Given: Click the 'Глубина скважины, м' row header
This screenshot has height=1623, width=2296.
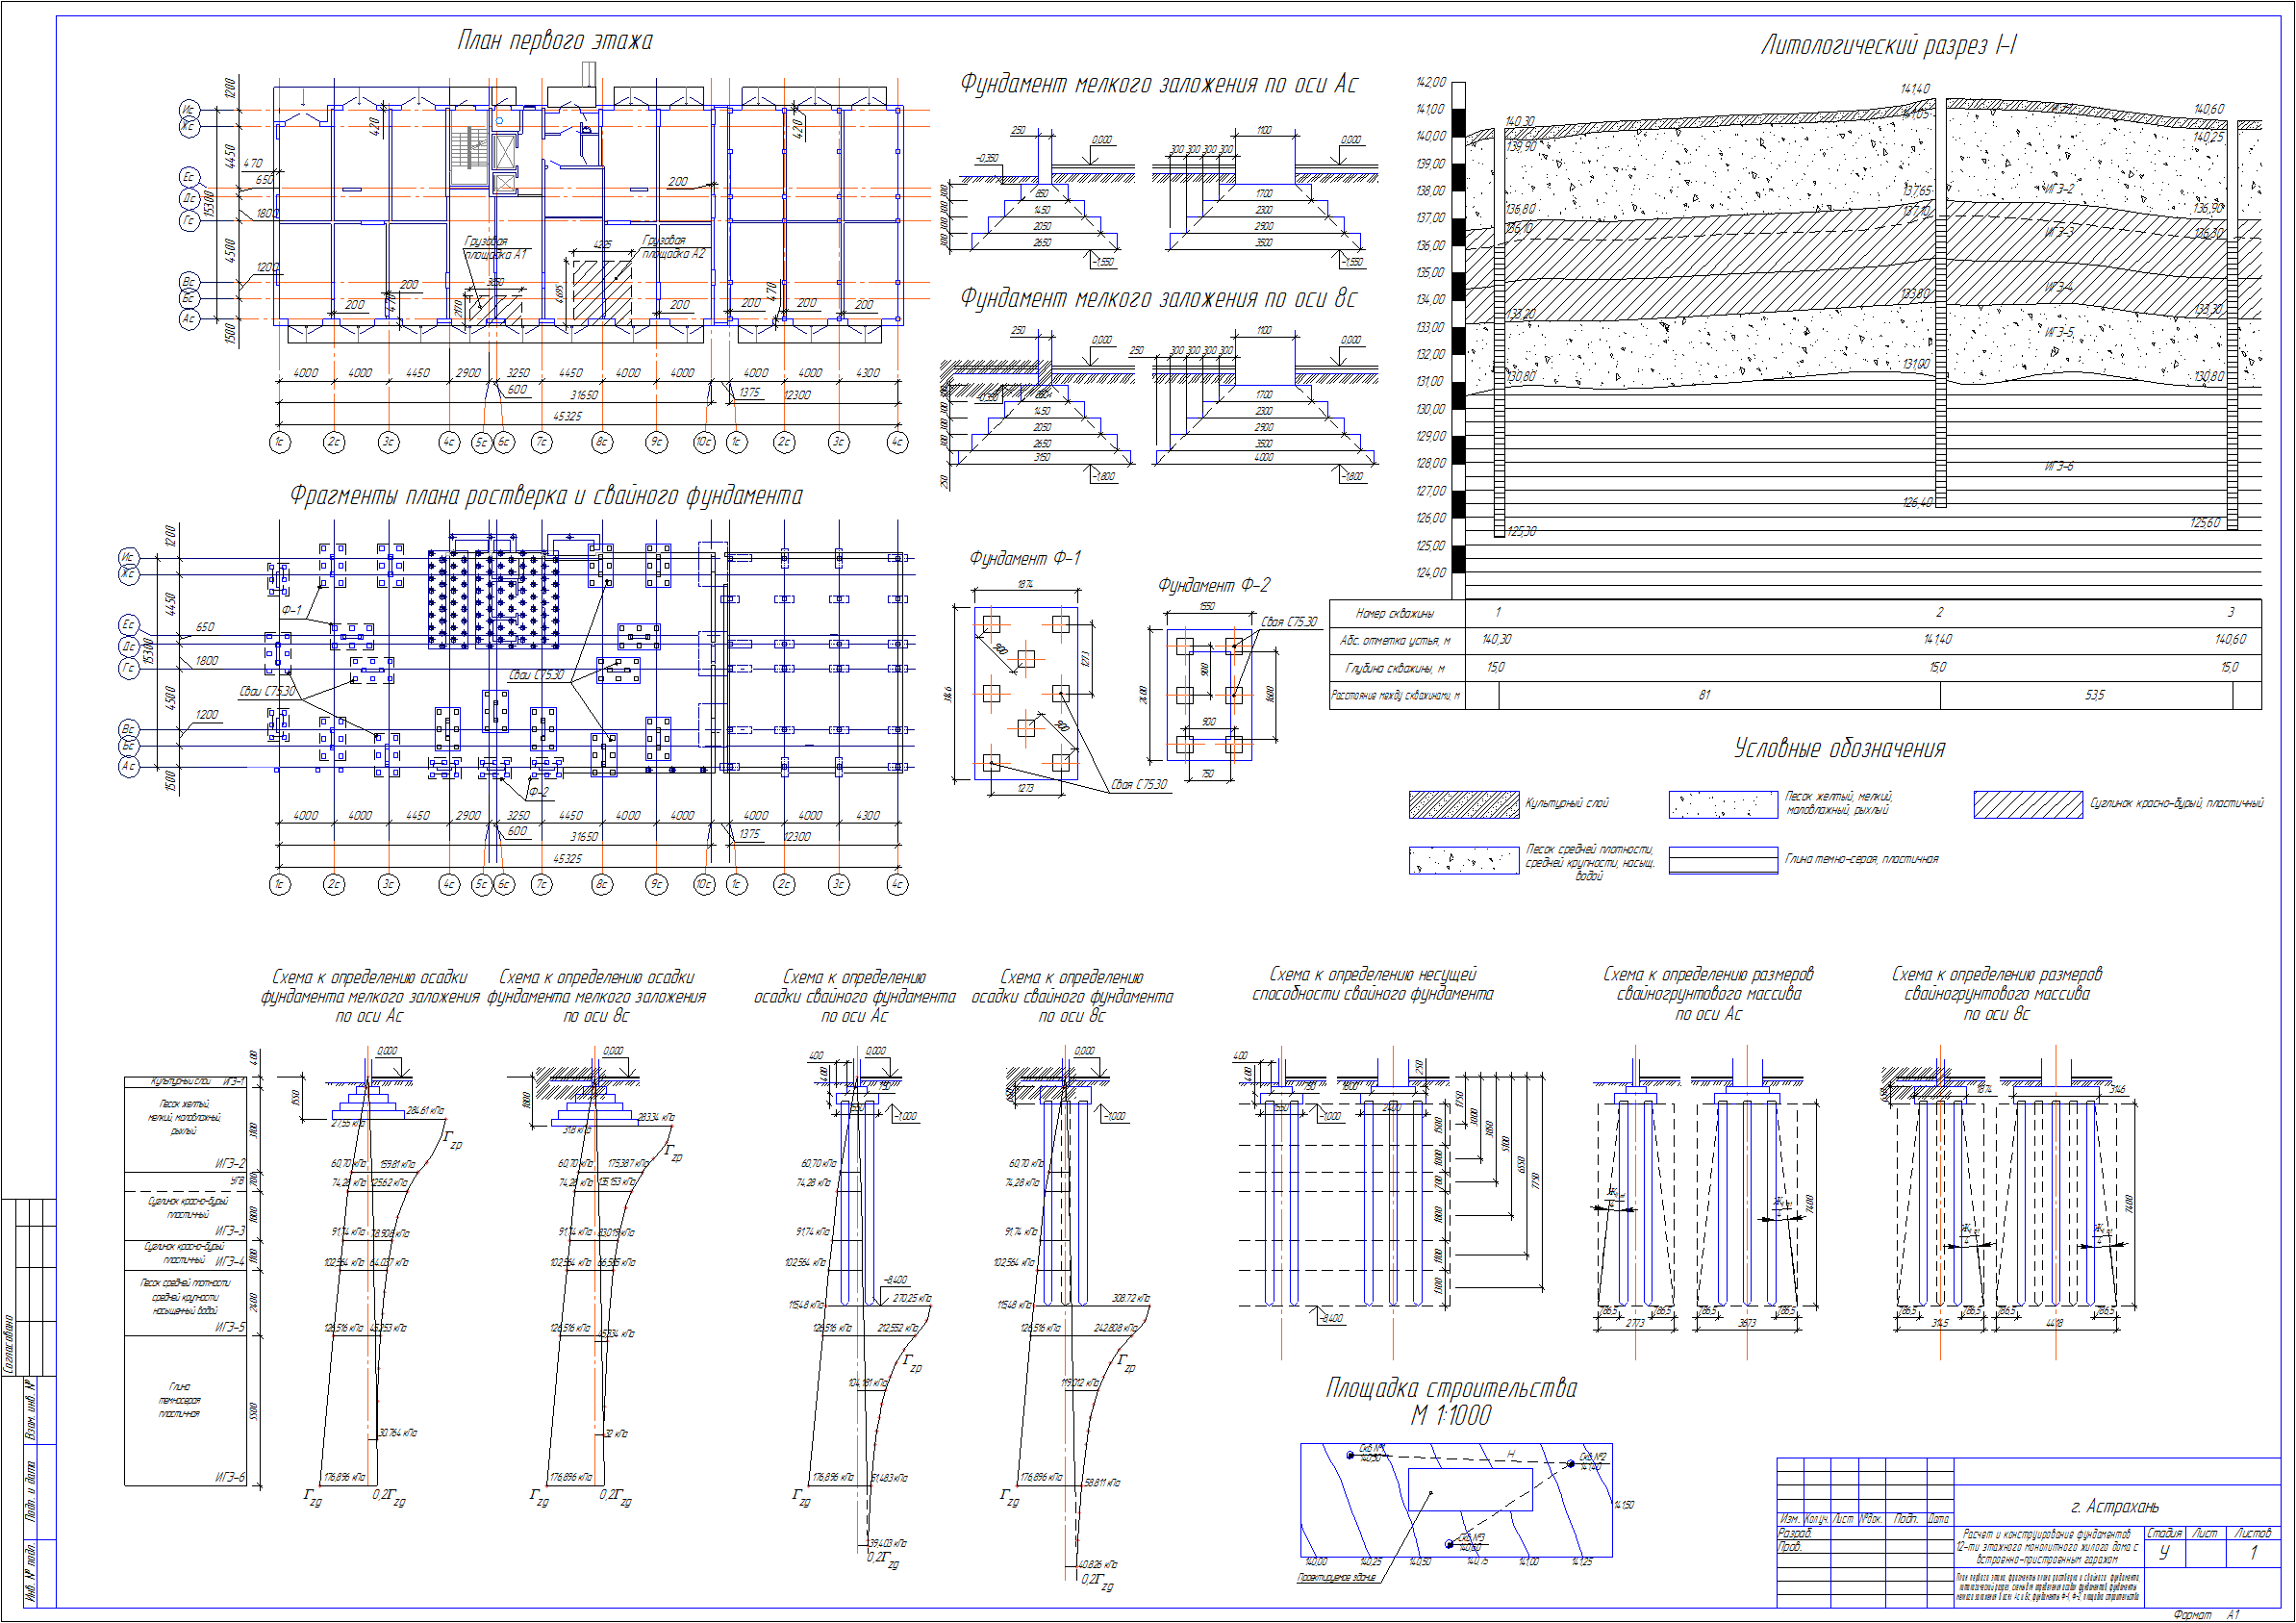Looking at the screenshot, I should (x=1395, y=669).
